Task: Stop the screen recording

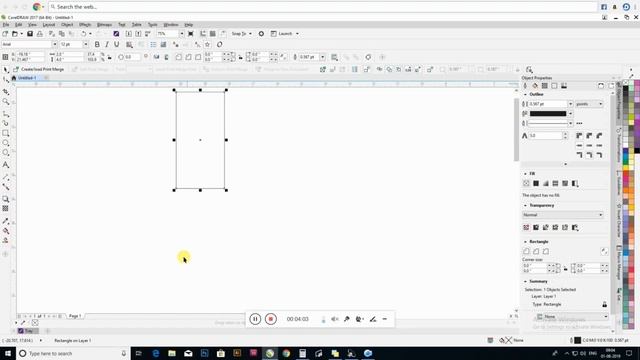Action: click(x=271, y=319)
